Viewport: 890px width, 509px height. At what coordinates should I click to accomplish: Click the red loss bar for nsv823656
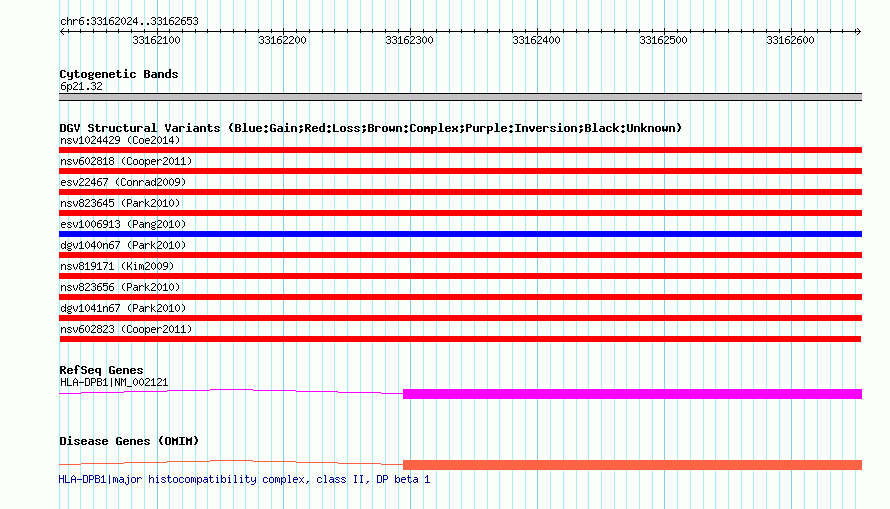tap(460, 297)
